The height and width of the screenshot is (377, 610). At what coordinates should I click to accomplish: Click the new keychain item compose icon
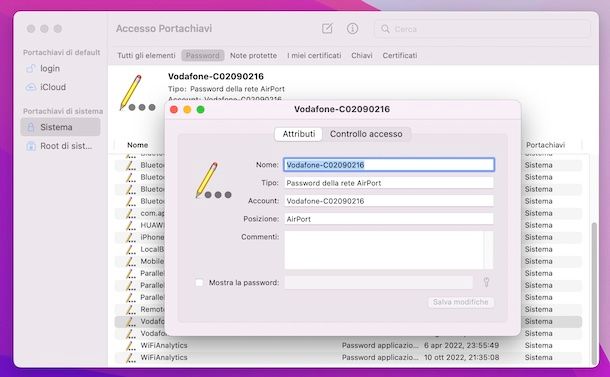click(327, 28)
